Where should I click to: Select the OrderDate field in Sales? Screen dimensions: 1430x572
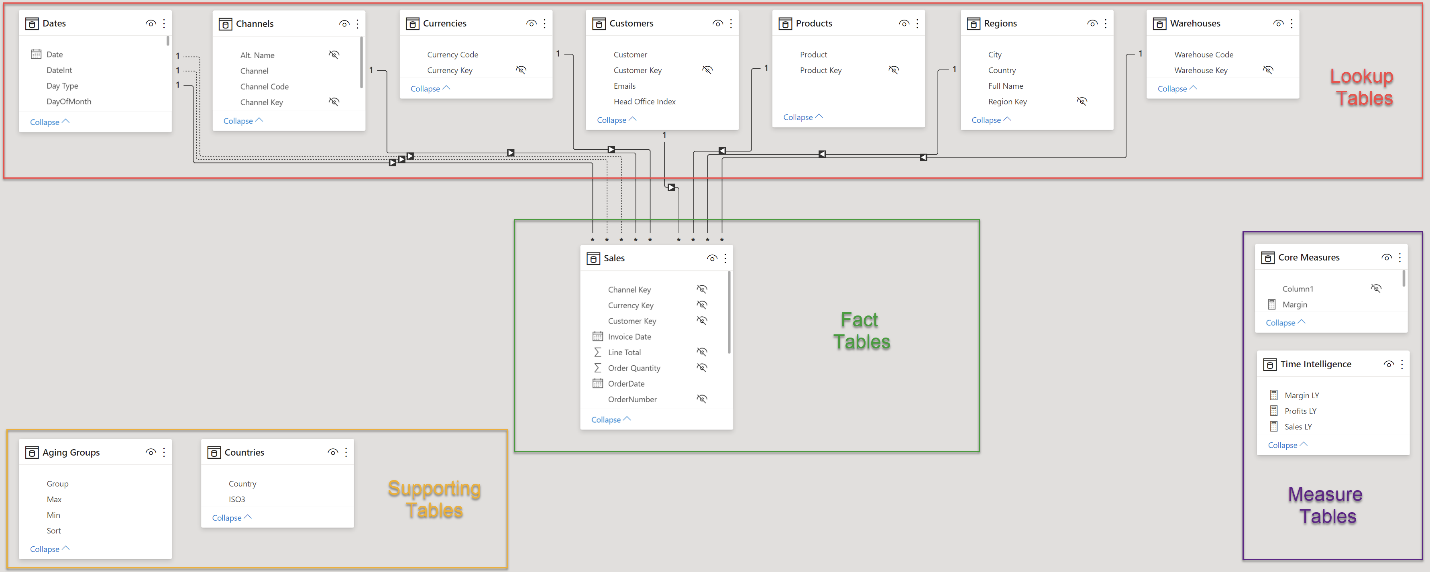(626, 383)
